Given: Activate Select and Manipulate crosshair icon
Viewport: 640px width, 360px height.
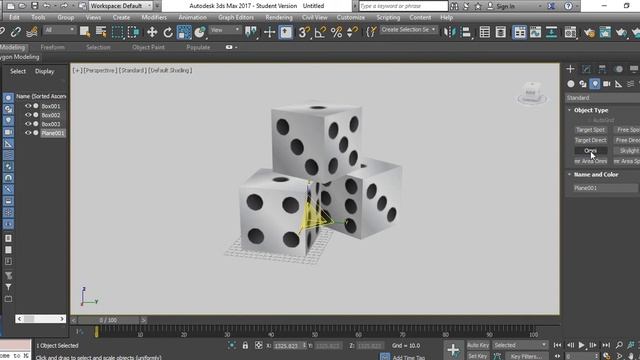Looking at the screenshot, I should tap(269, 32).
